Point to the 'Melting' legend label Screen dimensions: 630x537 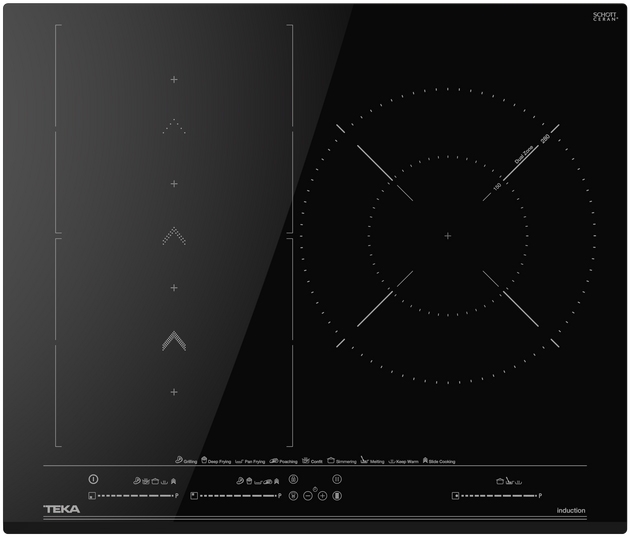point(377,461)
